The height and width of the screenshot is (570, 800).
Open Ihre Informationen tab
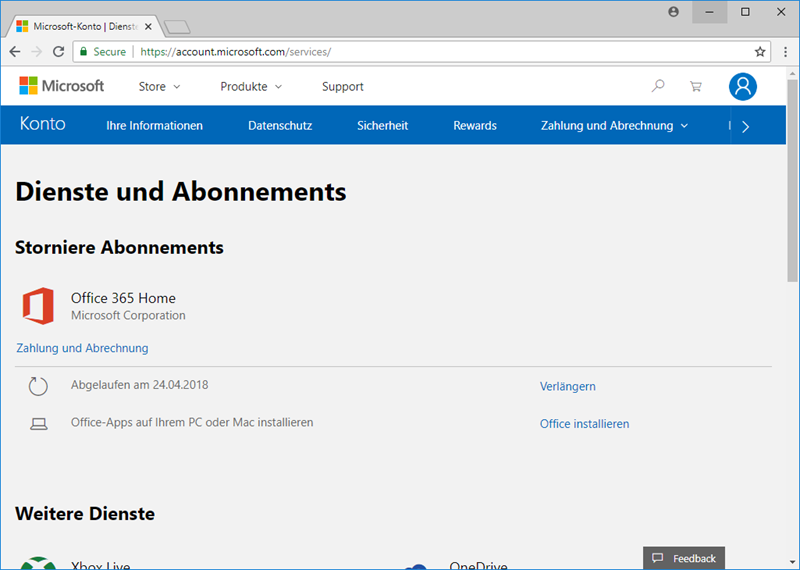coord(154,126)
